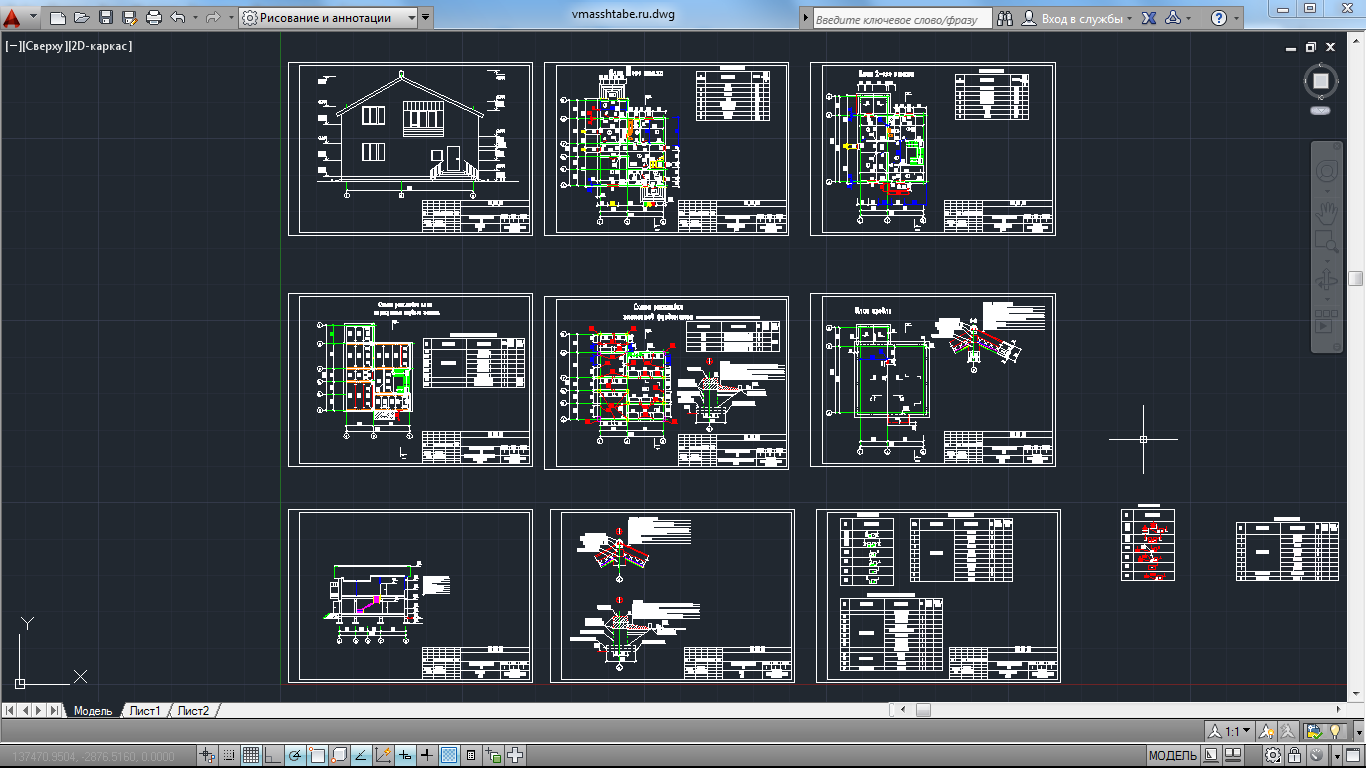Select the Zoom Extents navigation bar tool
The height and width of the screenshot is (768, 1366).
(x=1327, y=242)
